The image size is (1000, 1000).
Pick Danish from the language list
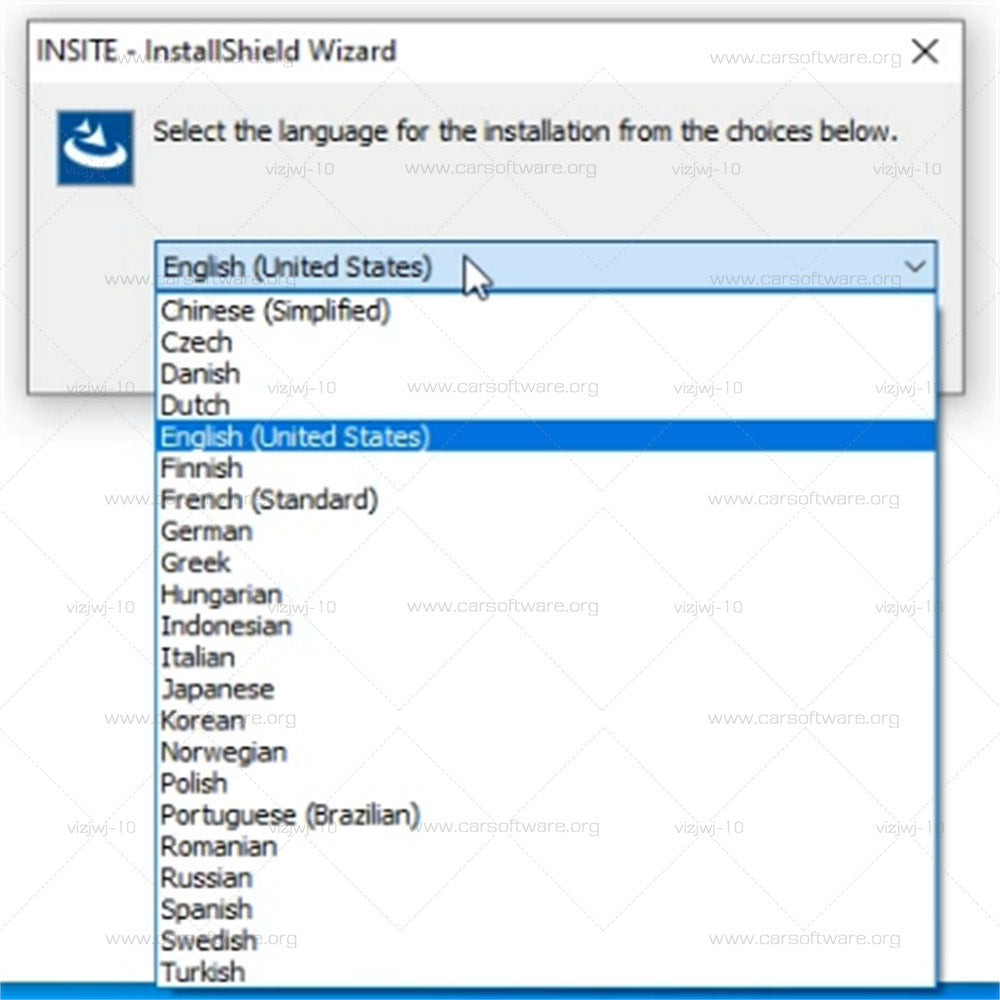pyautogui.click(x=546, y=374)
